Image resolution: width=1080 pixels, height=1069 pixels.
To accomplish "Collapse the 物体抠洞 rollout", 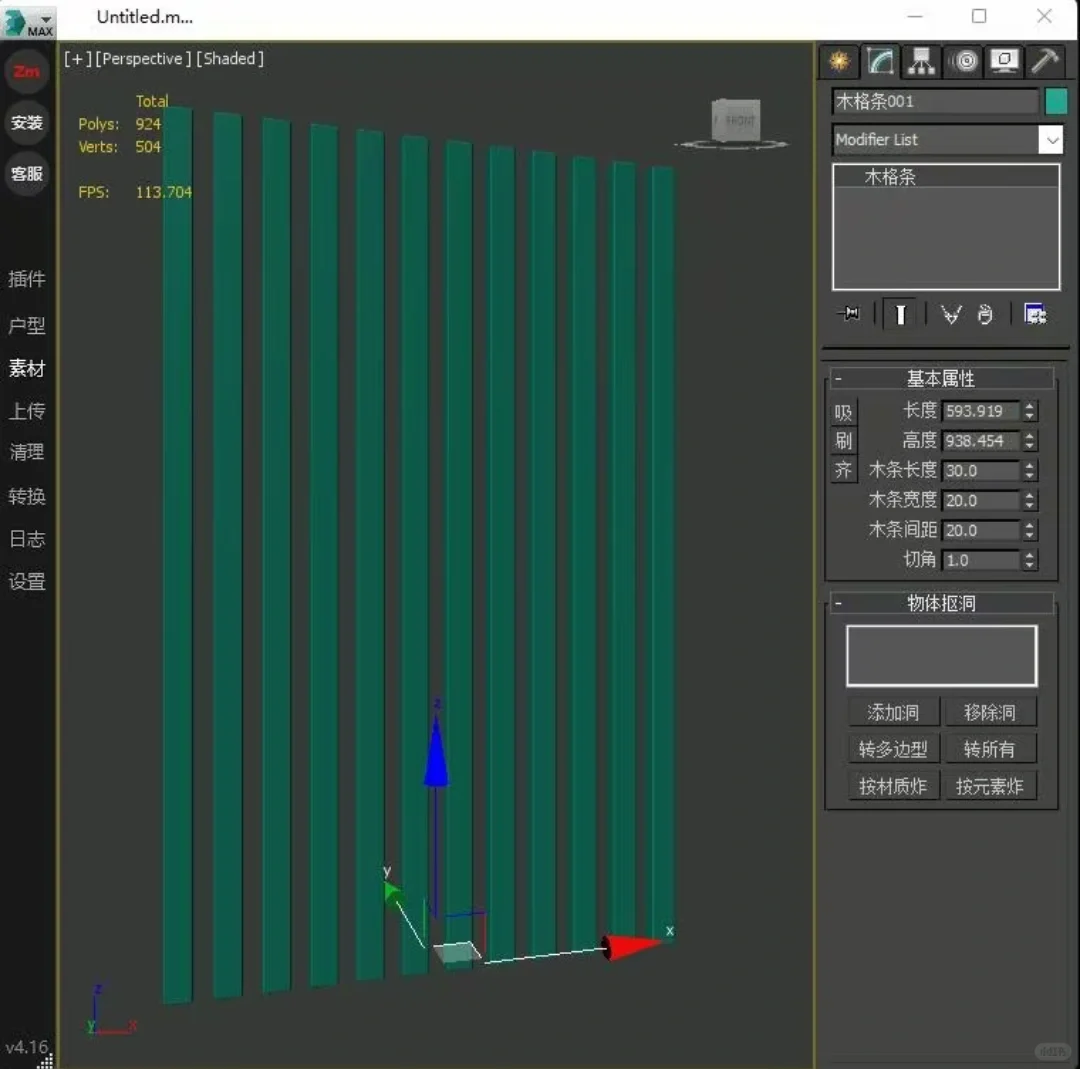I will tap(836, 603).
